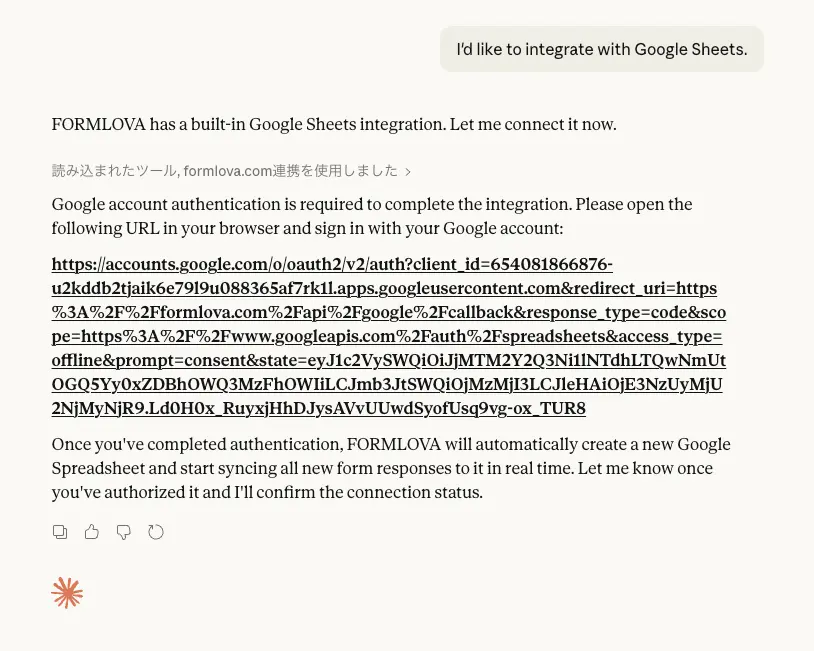Click the paragraph about spreadsheet syncing confirmation
This screenshot has width=814, height=651.
pos(391,468)
